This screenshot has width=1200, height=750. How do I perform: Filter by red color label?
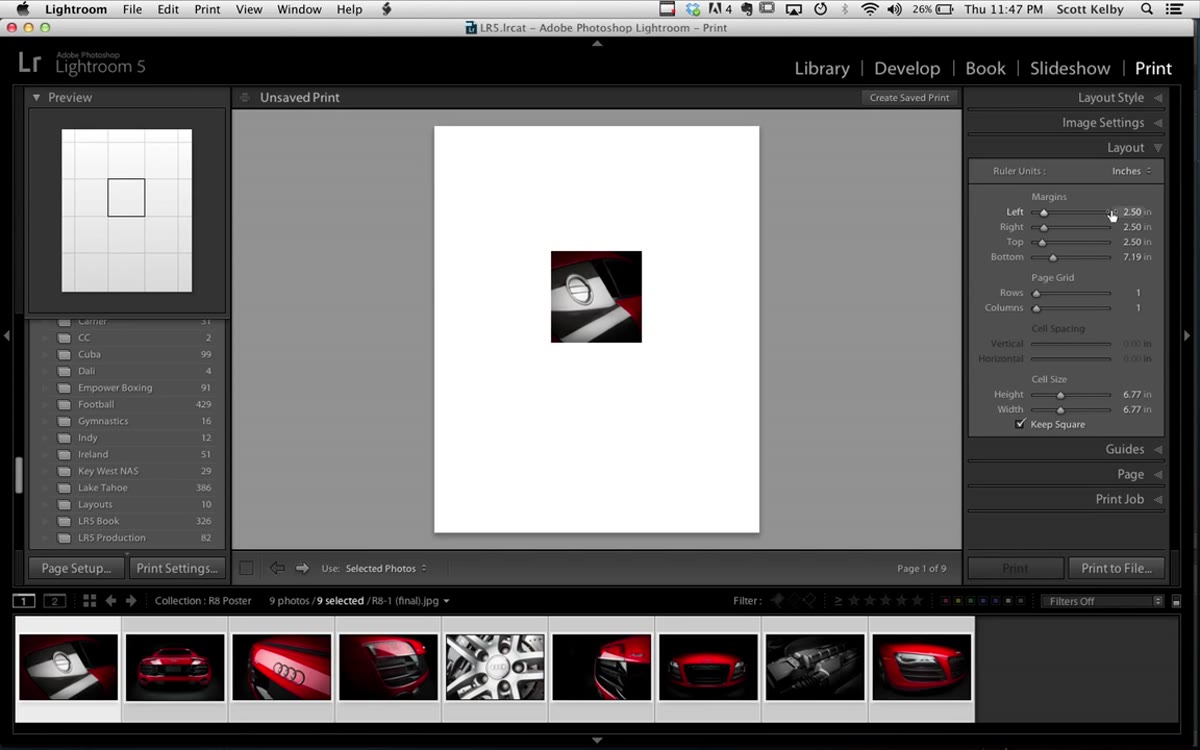point(946,601)
